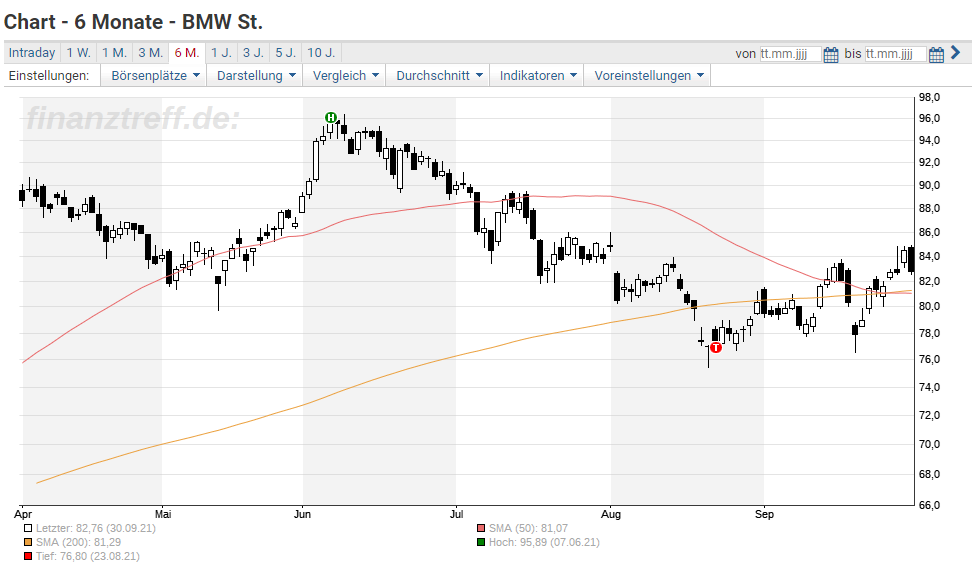Switch to the Intraday tab

[x=32, y=53]
